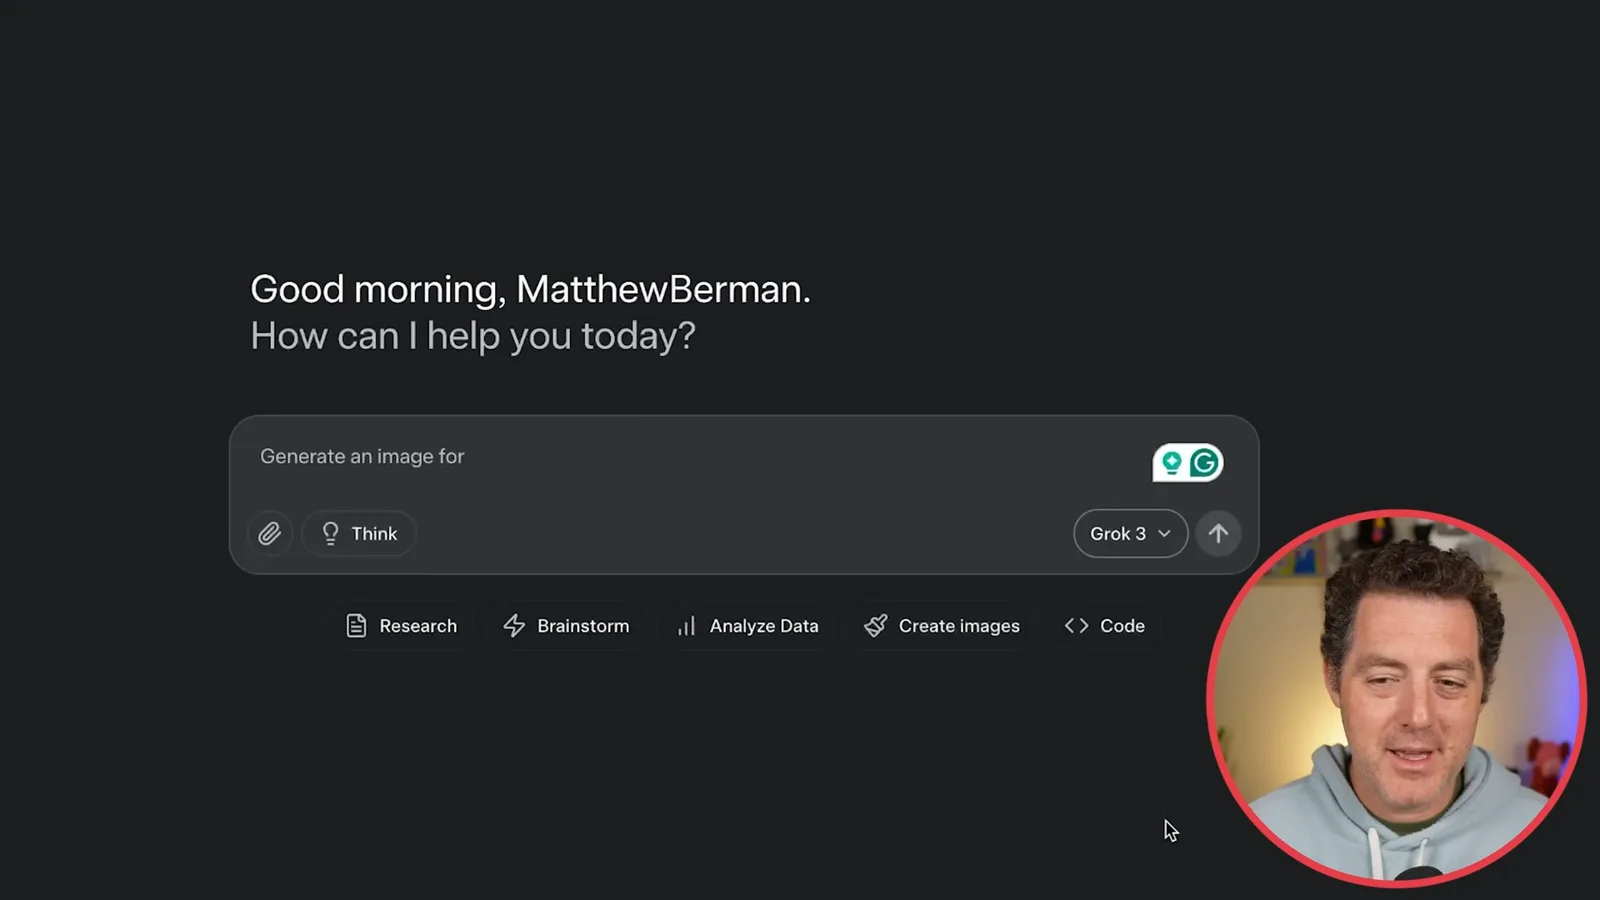The width and height of the screenshot is (1600, 900).
Task: Select the Code shortcut
Action: [x=1105, y=626]
